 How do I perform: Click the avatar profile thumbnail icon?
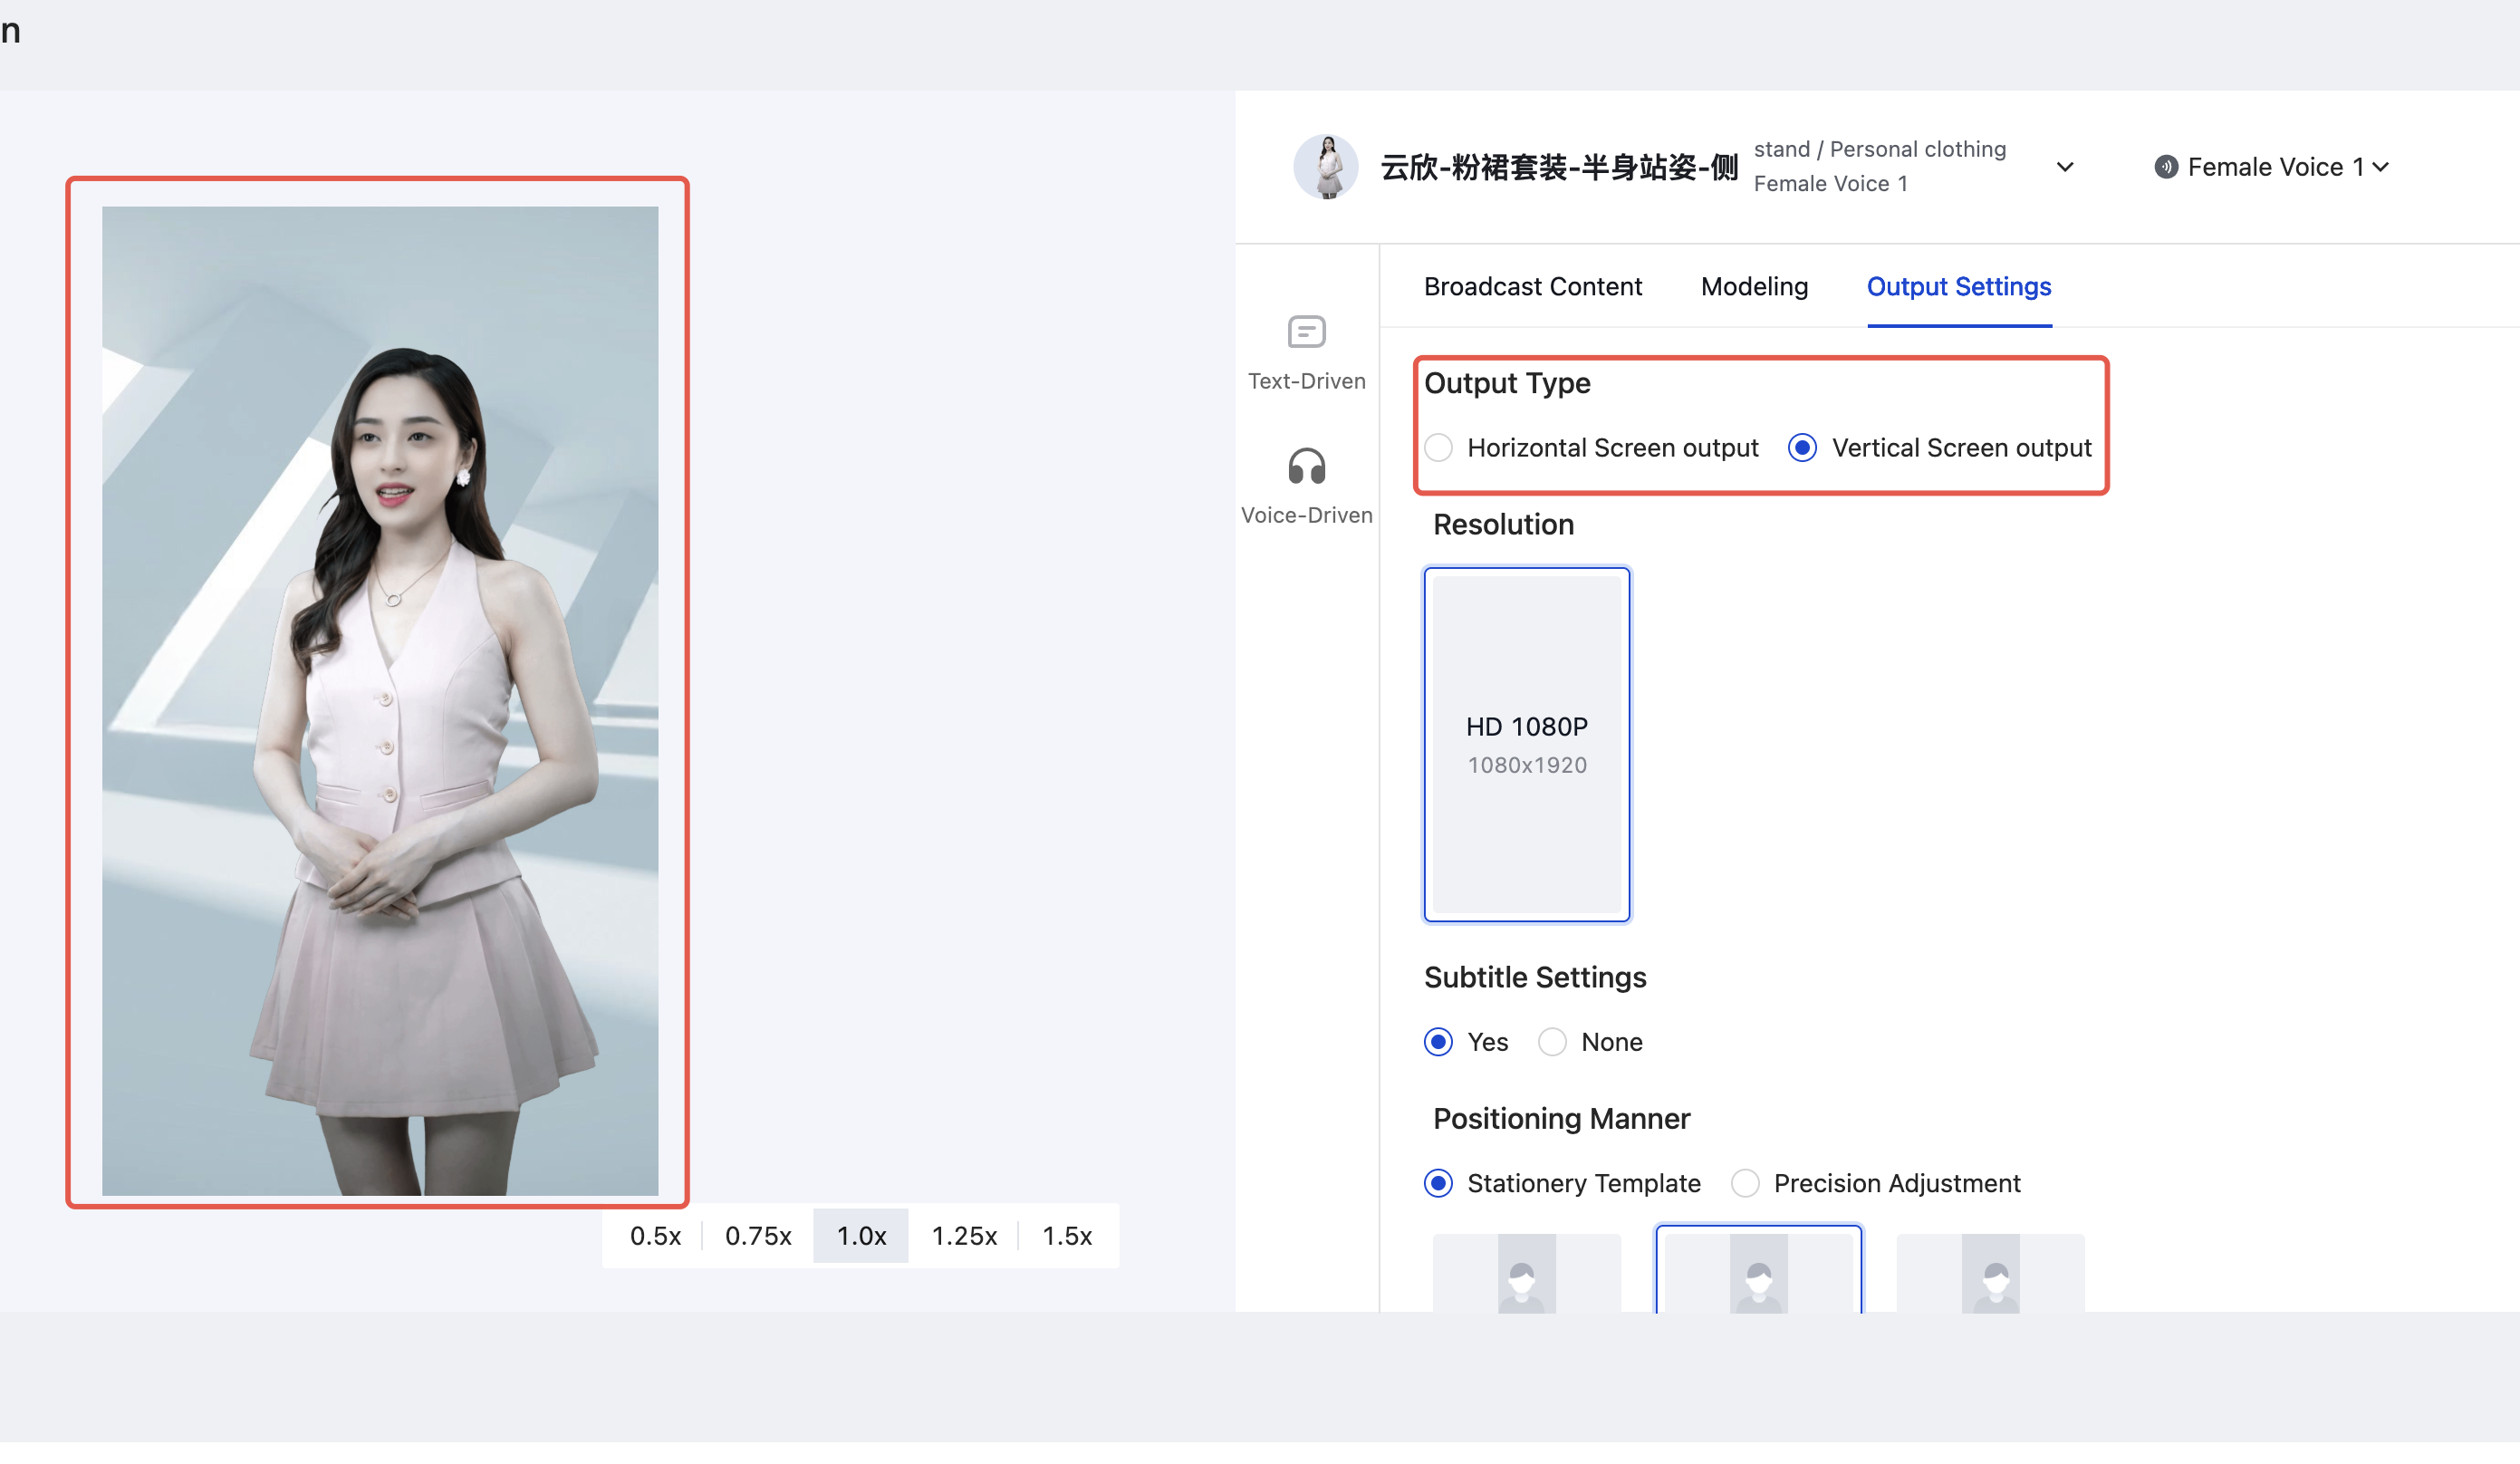tap(1326, 167)
